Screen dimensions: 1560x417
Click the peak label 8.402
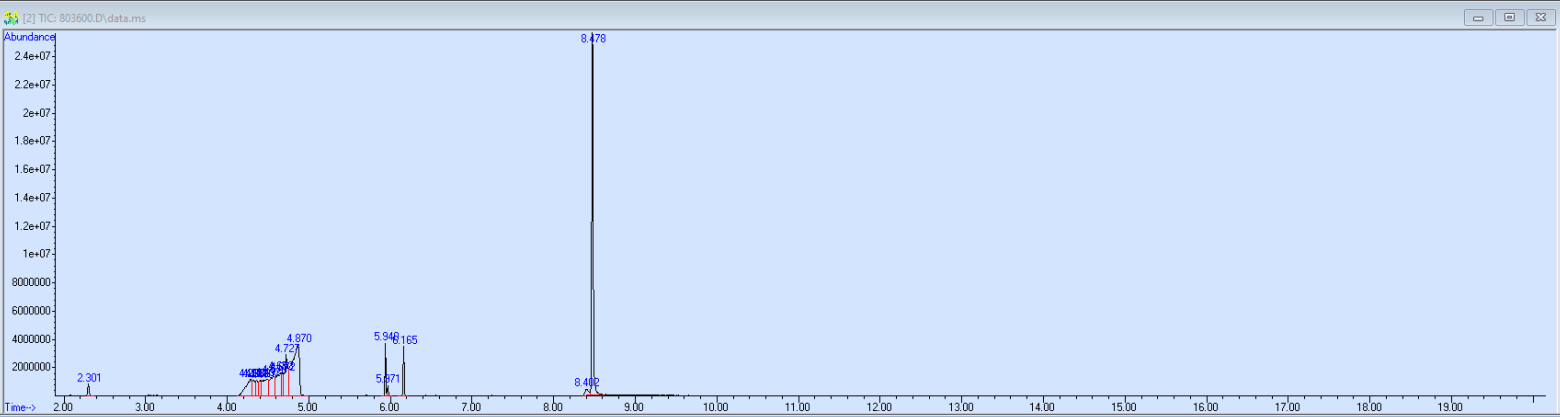[x=587, y=382]
